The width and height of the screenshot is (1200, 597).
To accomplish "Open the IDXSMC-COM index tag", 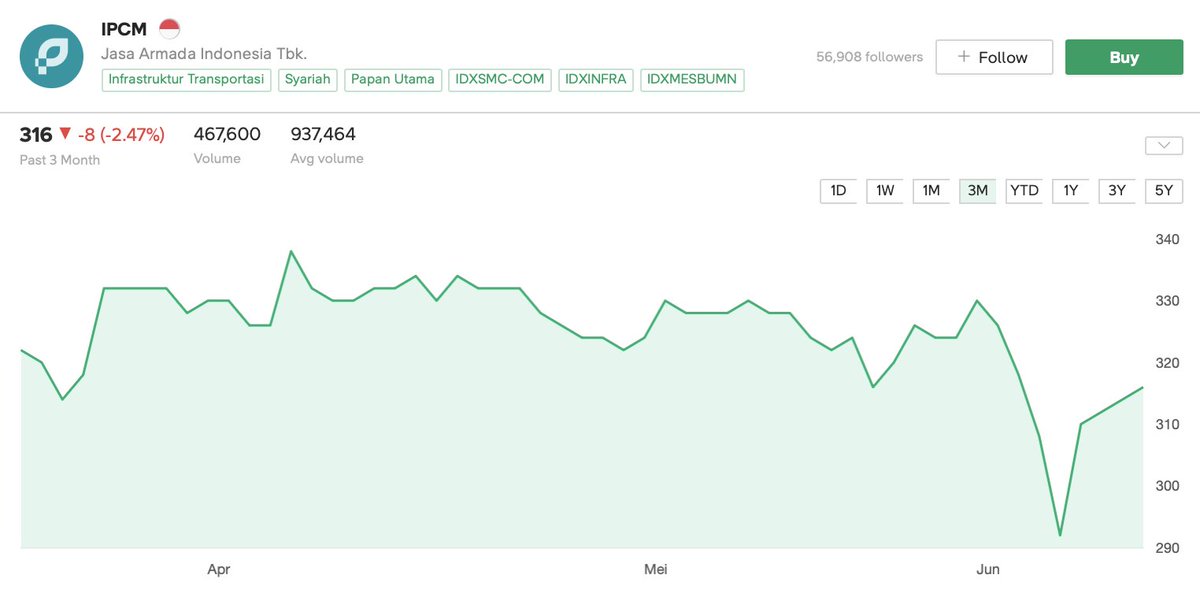I will point(500,79).
